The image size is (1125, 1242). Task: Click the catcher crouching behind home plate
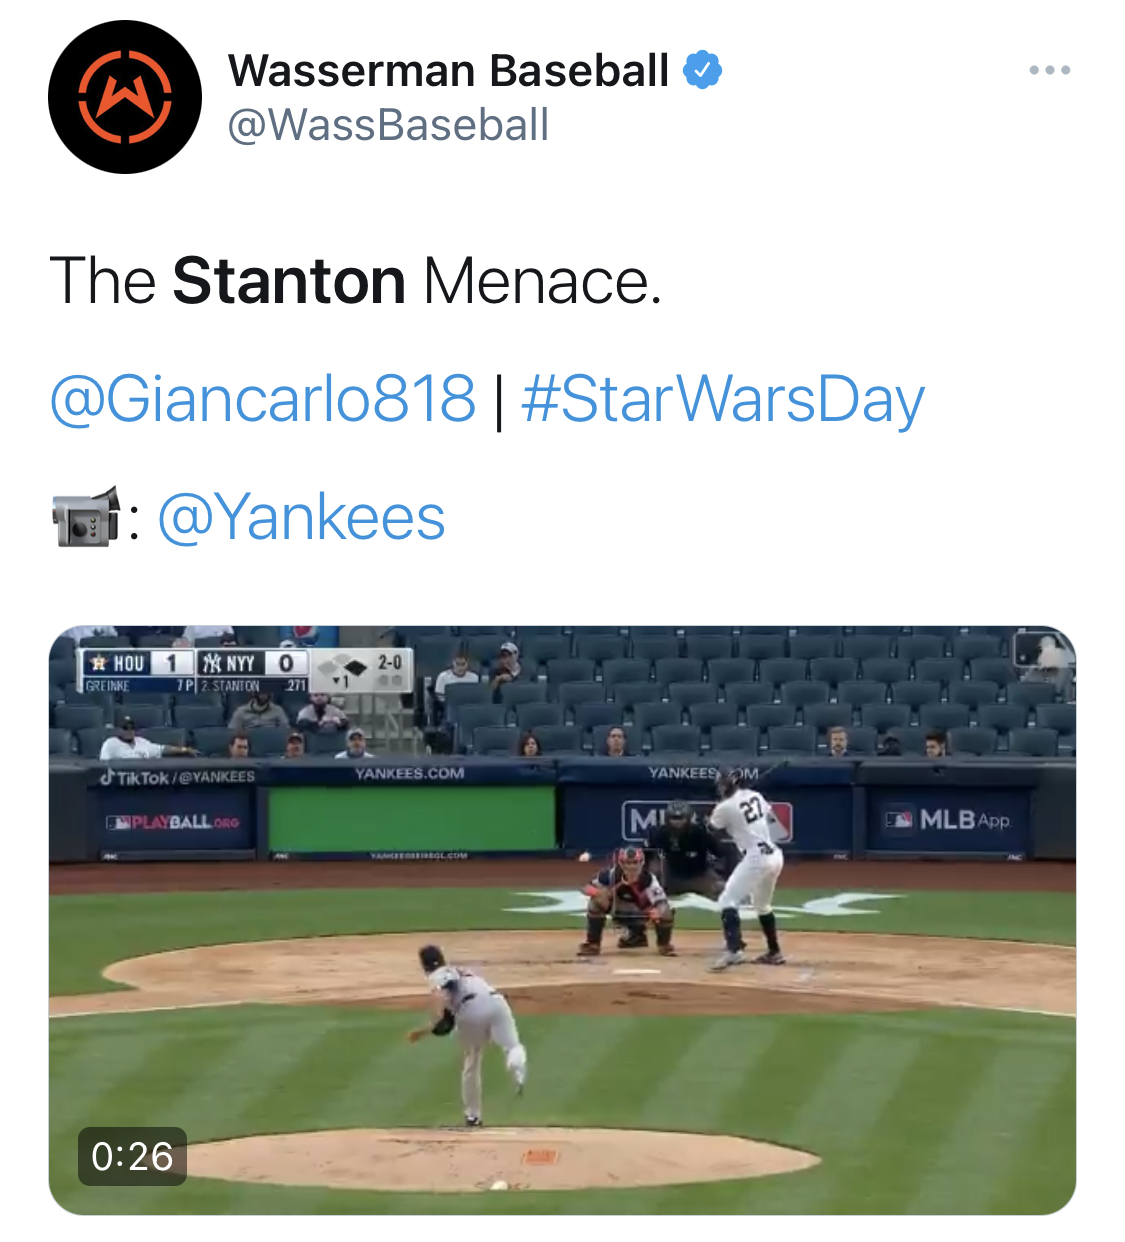click(630, 900)
